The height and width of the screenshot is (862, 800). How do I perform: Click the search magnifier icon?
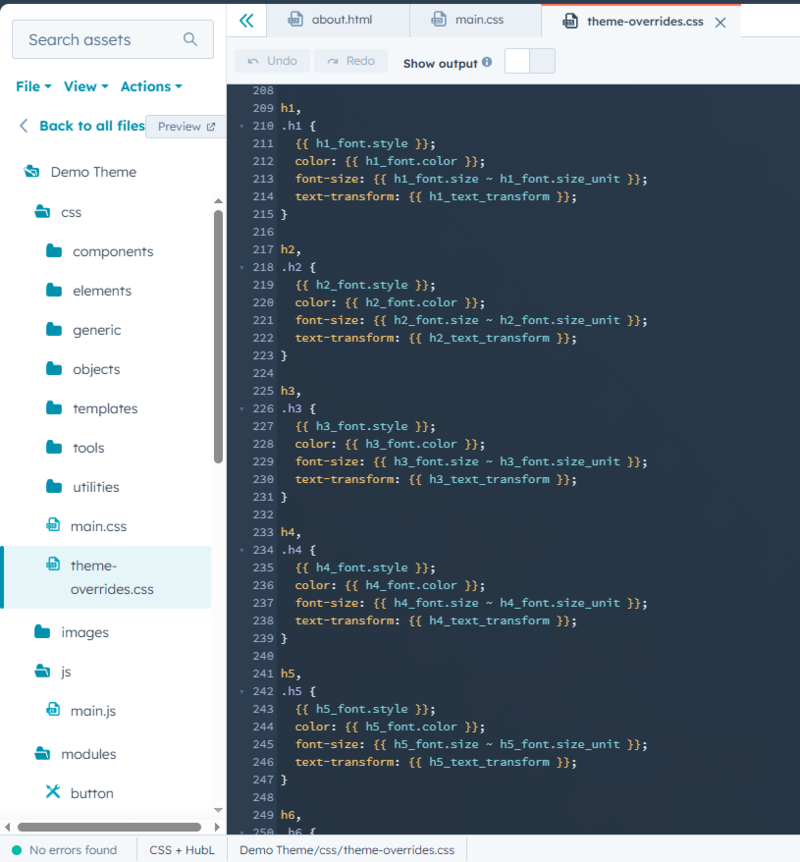pyautogui.click(x=191, y=40)
